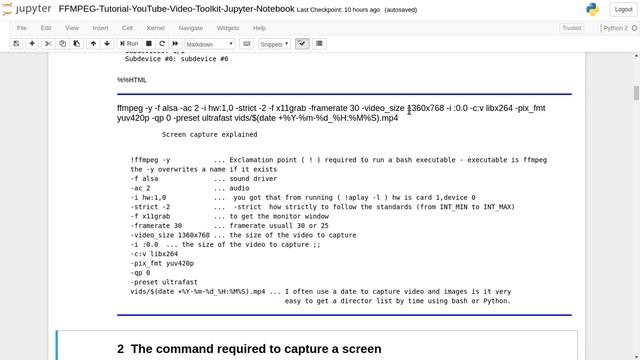Image resolution: width=640 pixels, height=360 pixels.
Task: Open the Widgets menu
Action: [x=228, y=28]
